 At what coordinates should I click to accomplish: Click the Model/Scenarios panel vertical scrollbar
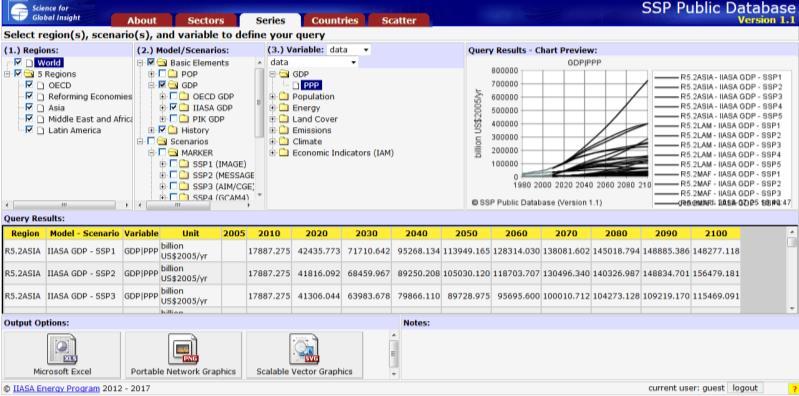click(x=259, y=128)
